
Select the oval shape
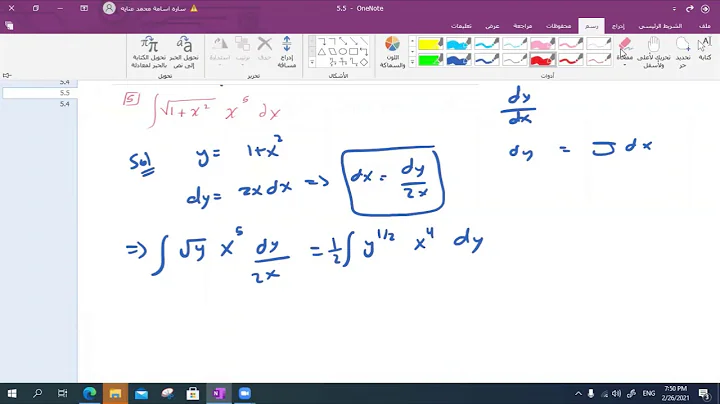[x=343, y=51]
